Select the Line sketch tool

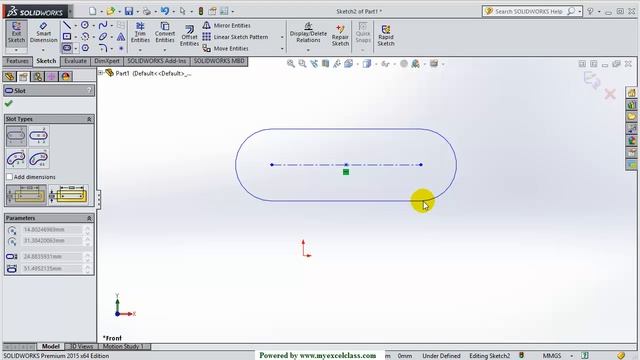pyautogui.click(x=67, y=25)
